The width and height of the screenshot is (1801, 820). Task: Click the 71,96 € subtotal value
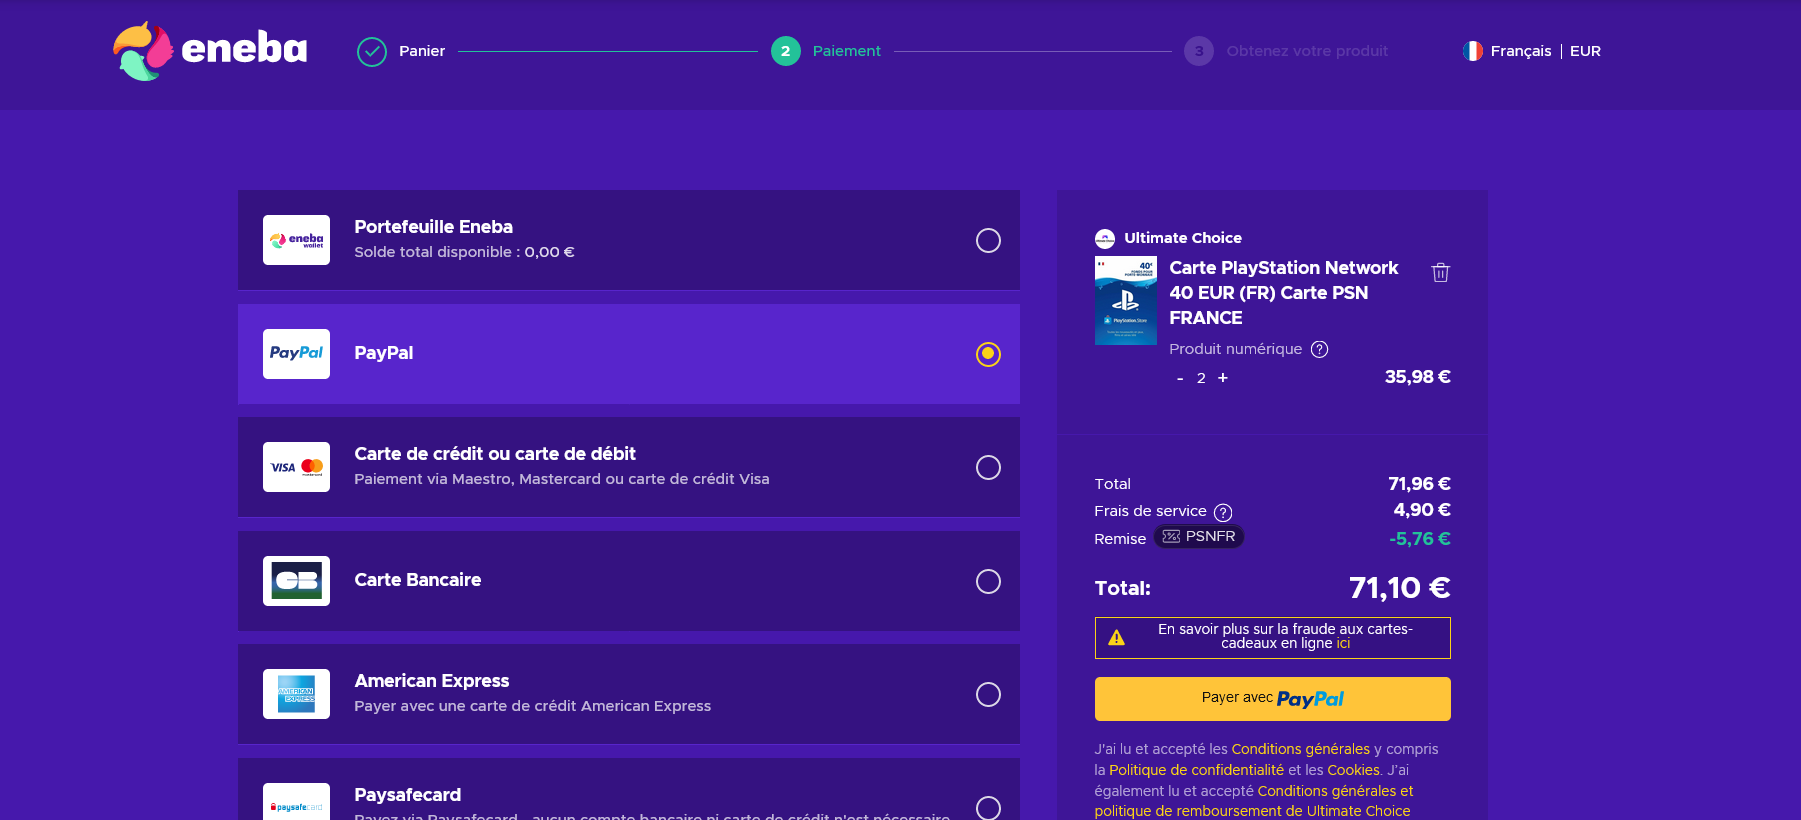[x=1419, y=484]
